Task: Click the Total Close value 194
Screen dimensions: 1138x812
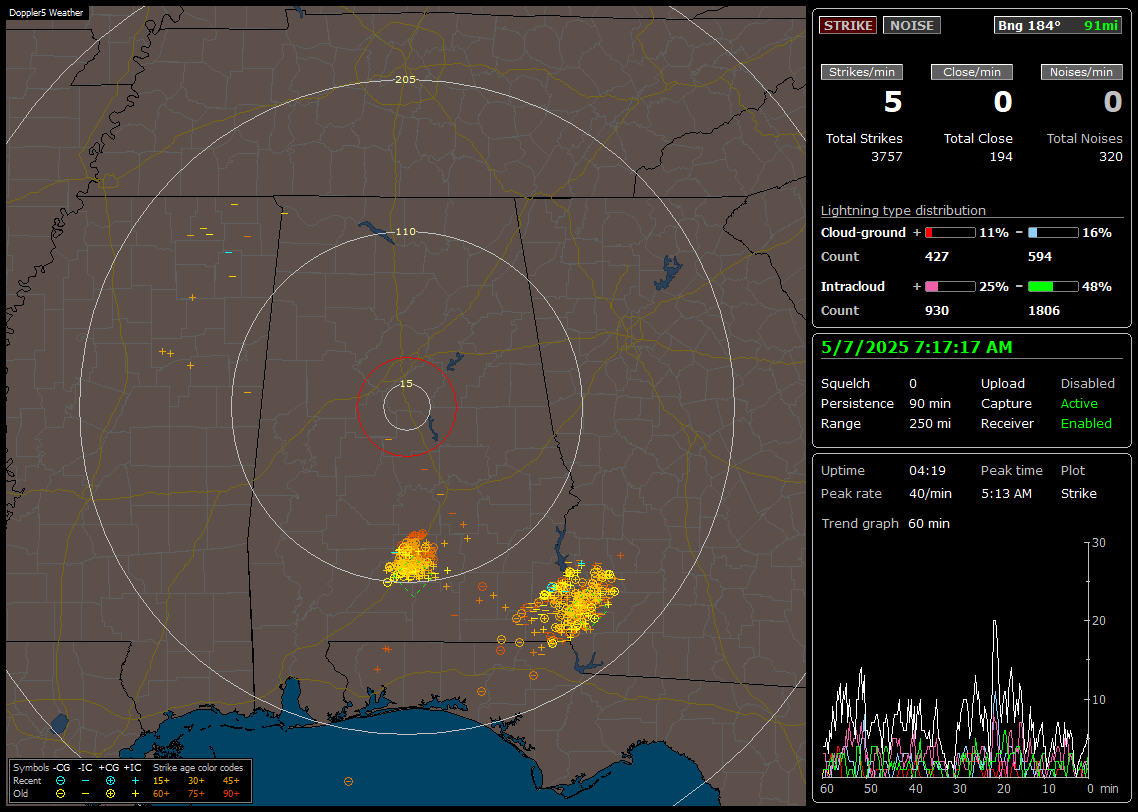Action: [1001, 157]
